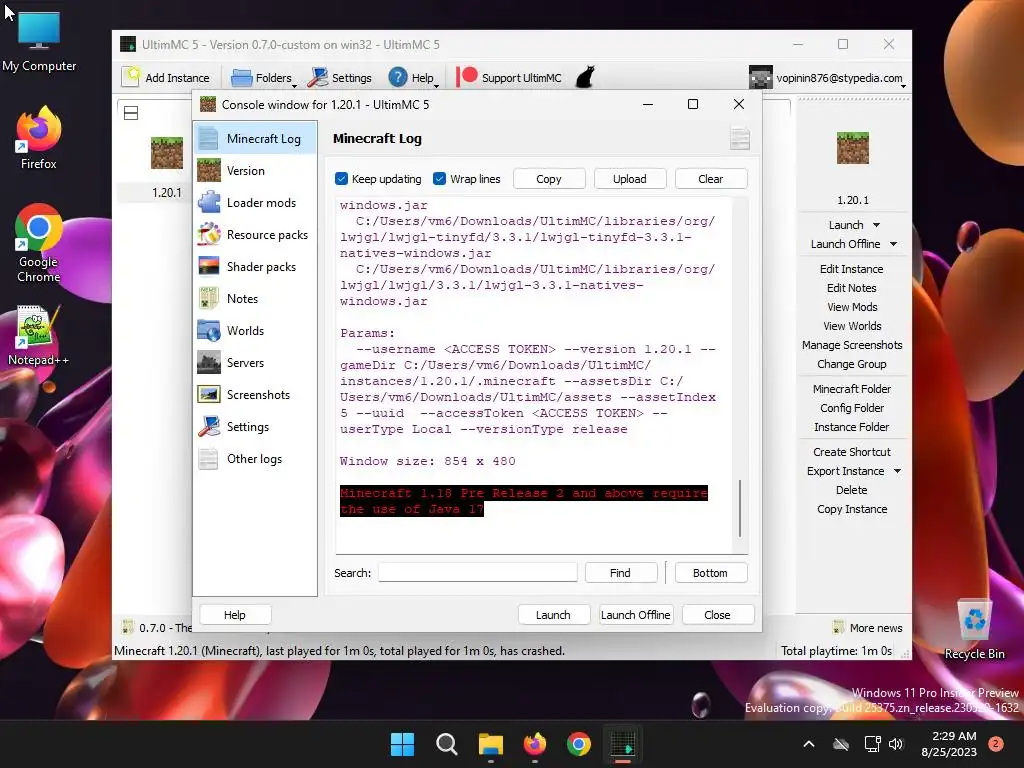Click the Notes icon in sidebar
The image size is (1024, 768).
(208, 298)
